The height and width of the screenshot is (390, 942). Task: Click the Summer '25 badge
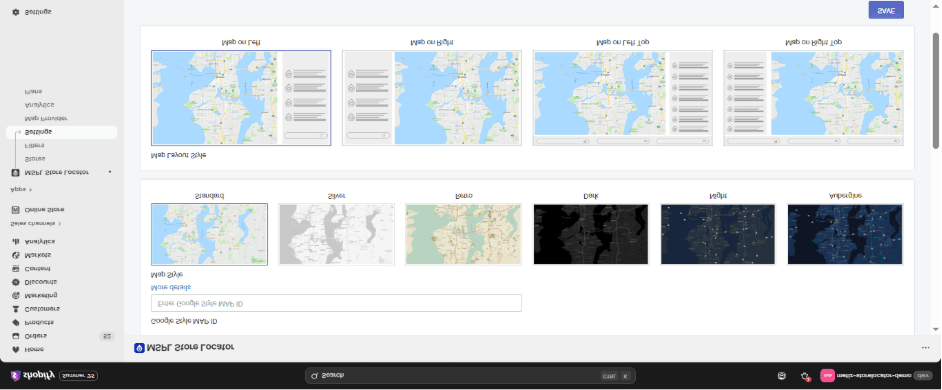[78, 376]
